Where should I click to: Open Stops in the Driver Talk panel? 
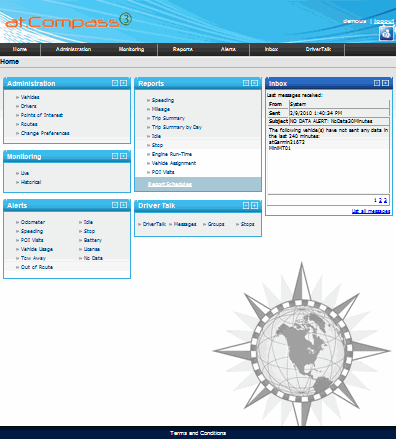(x=247, y=224)
